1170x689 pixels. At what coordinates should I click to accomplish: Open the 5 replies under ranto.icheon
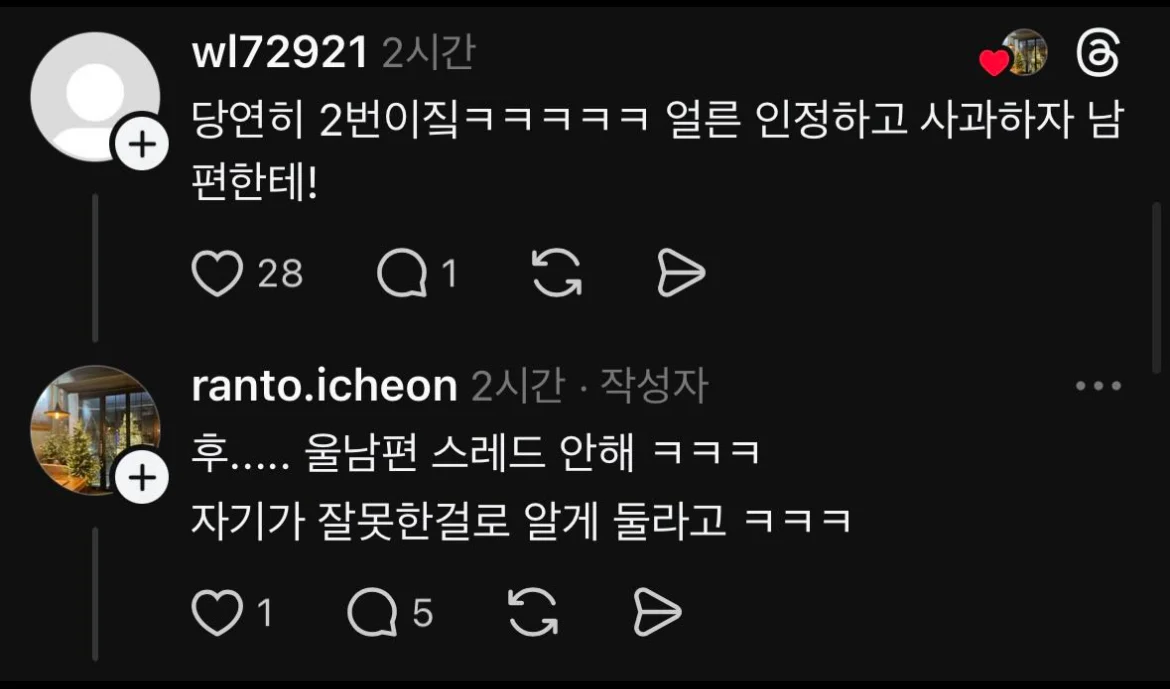372,612
